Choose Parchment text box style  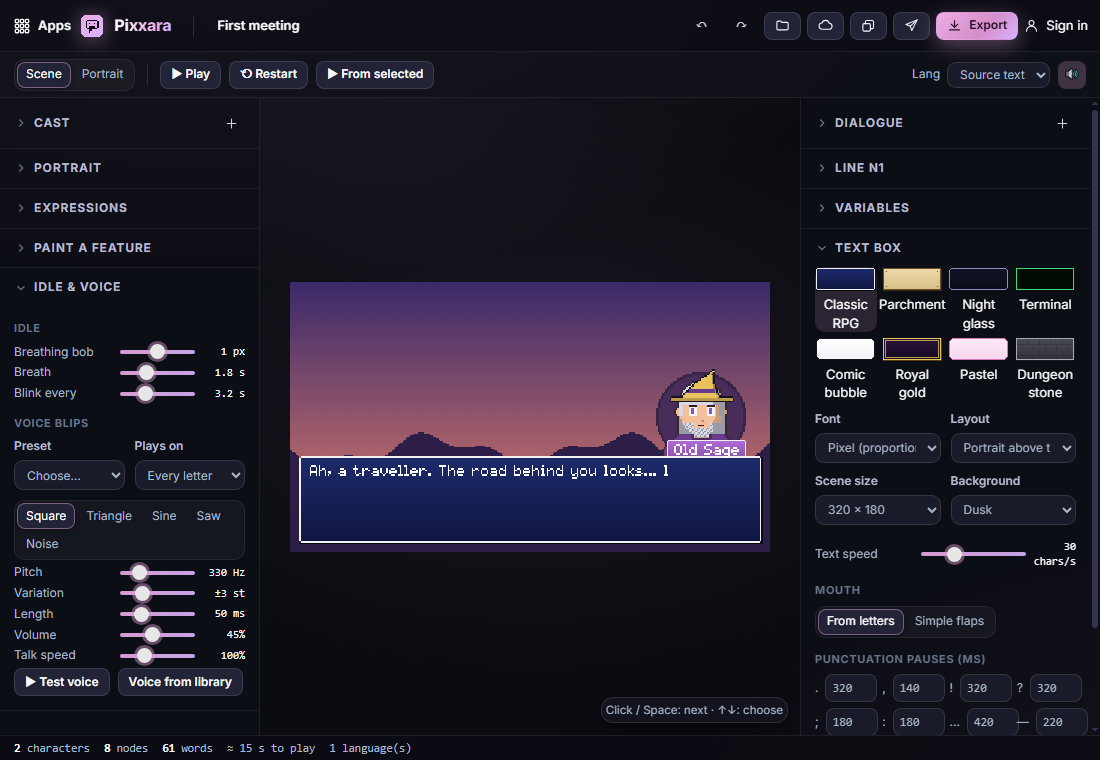912,291
